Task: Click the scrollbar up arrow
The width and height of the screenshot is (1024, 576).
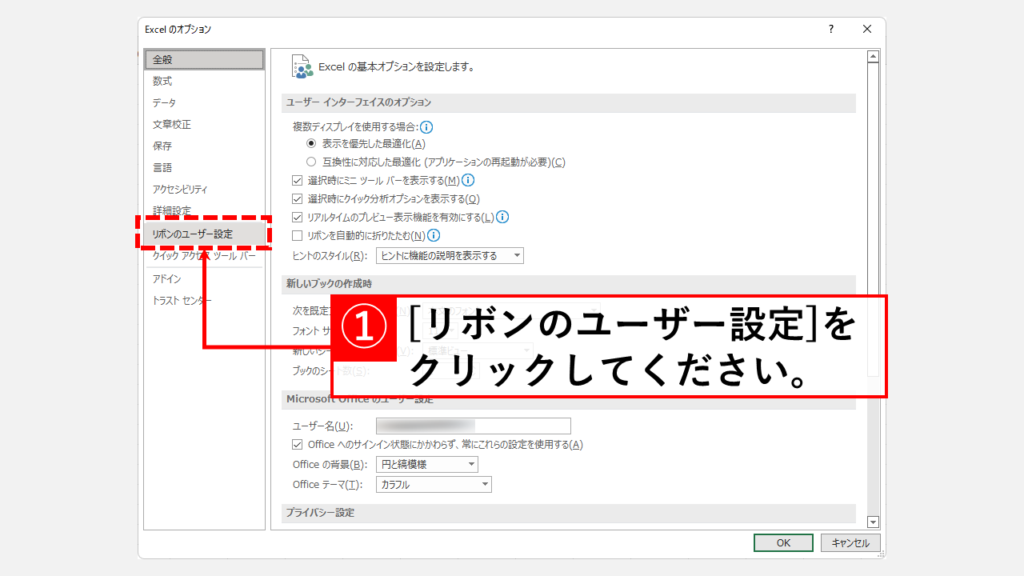Action: (872, 57)
